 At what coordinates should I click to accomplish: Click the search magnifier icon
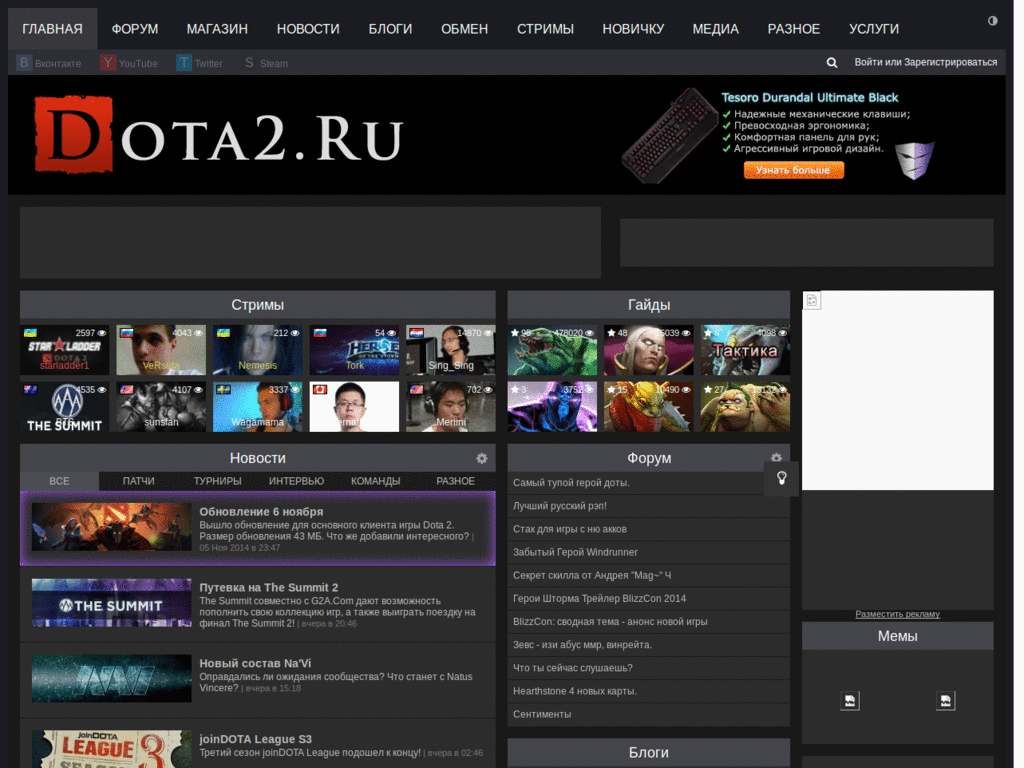pyautogui.click(x=831, y=63)
